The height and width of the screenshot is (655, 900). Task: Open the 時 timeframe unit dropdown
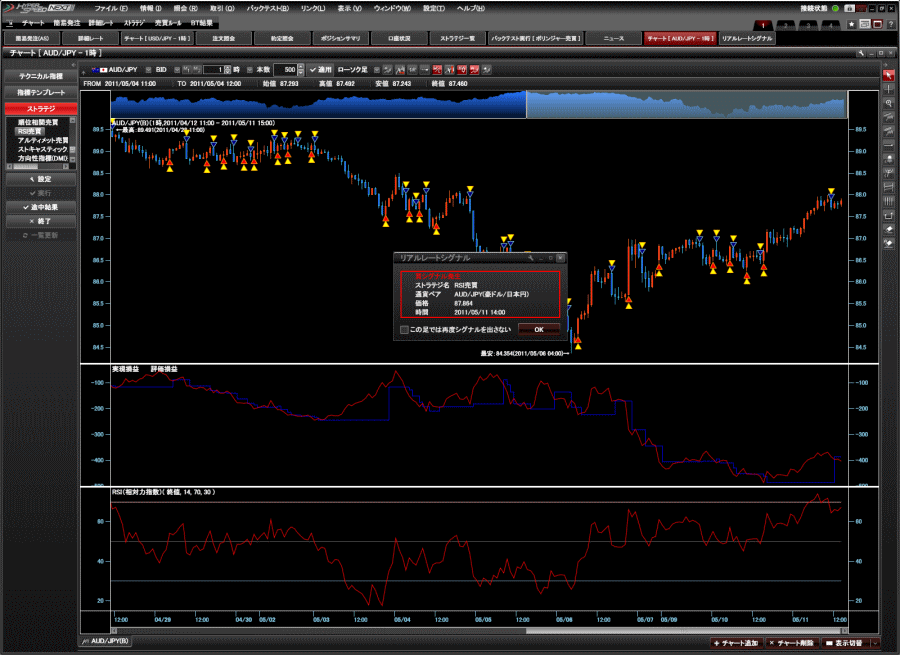click(x=250, y=69)
